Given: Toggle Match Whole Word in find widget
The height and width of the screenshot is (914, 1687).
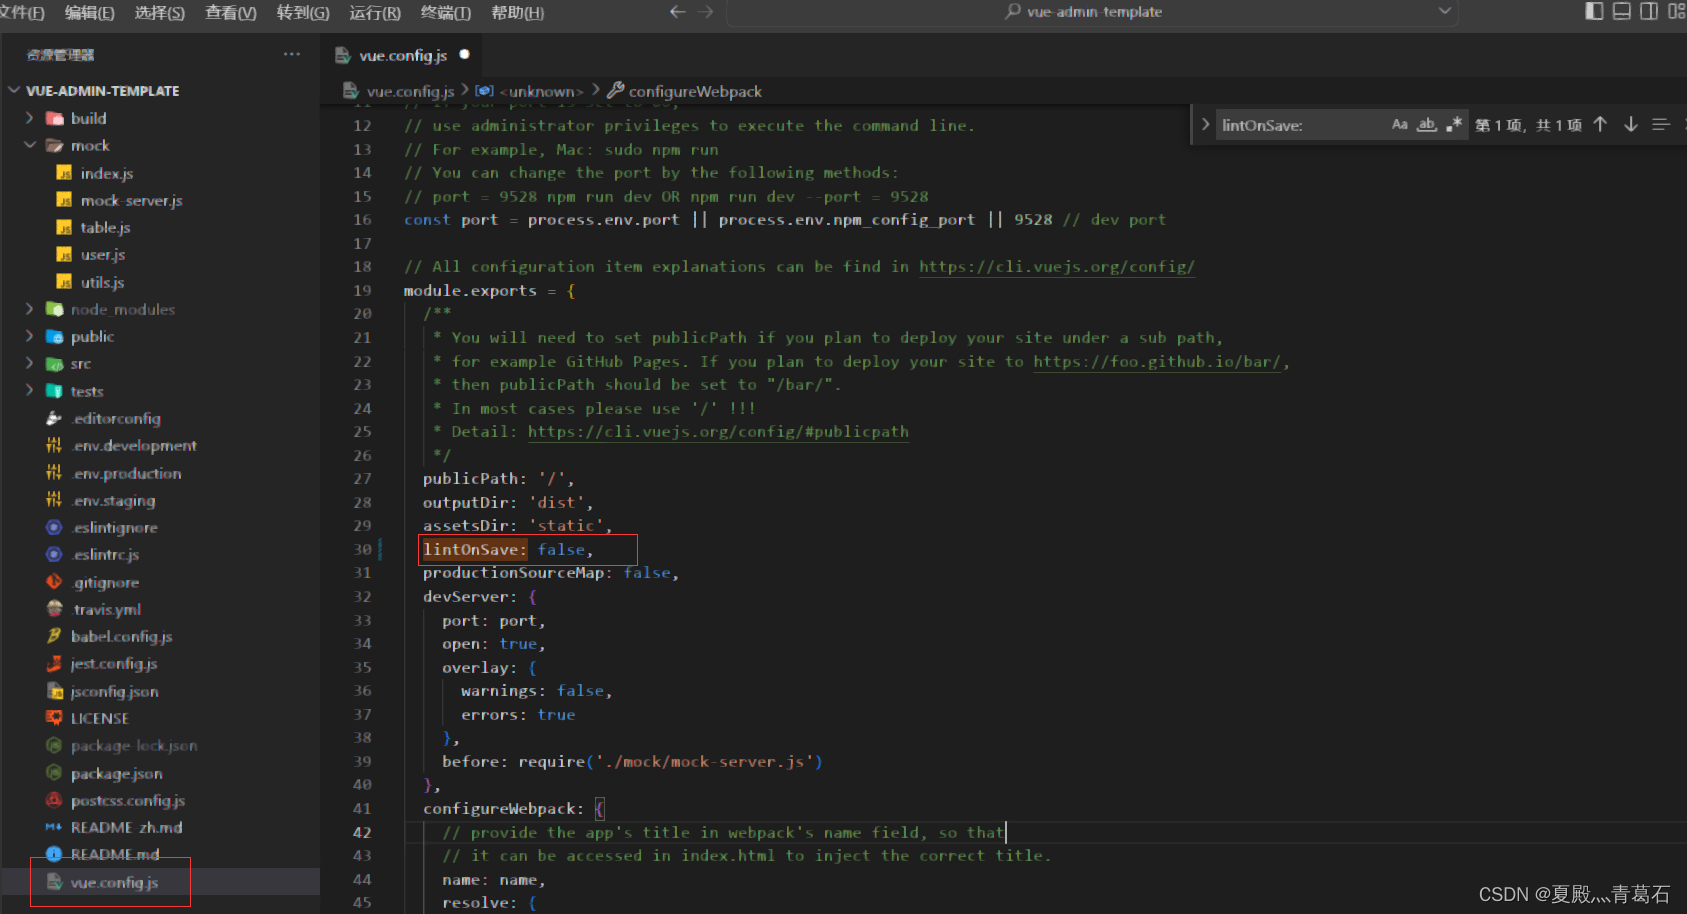Looking at the screenshot, I should tap(1427, 125).
